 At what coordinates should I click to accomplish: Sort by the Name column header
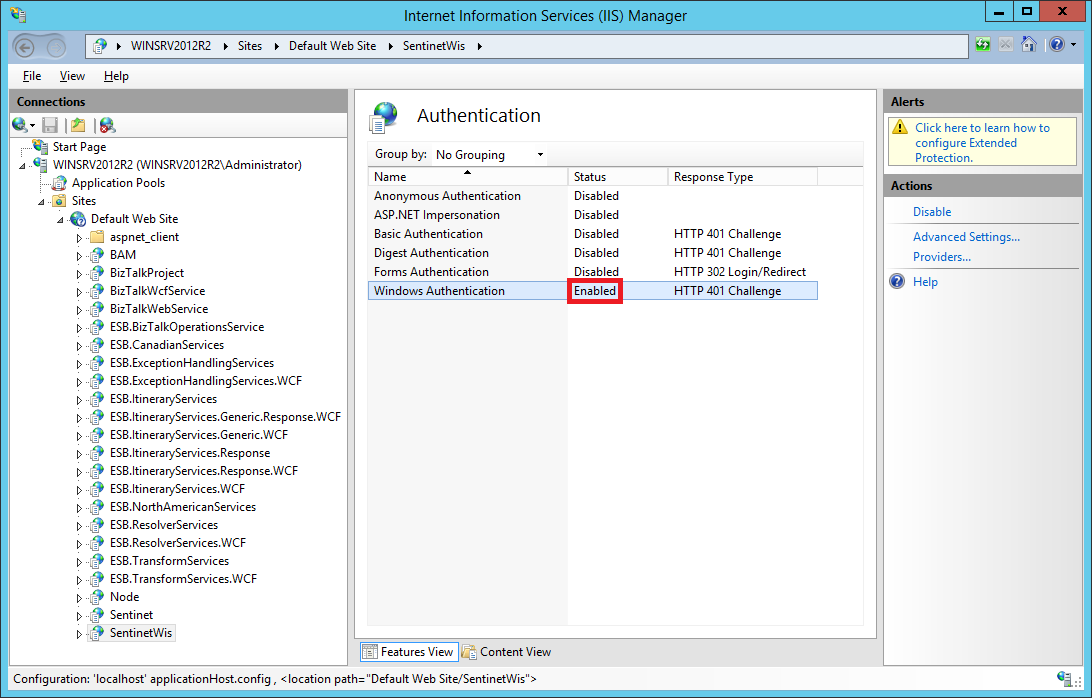click(467, 177)
